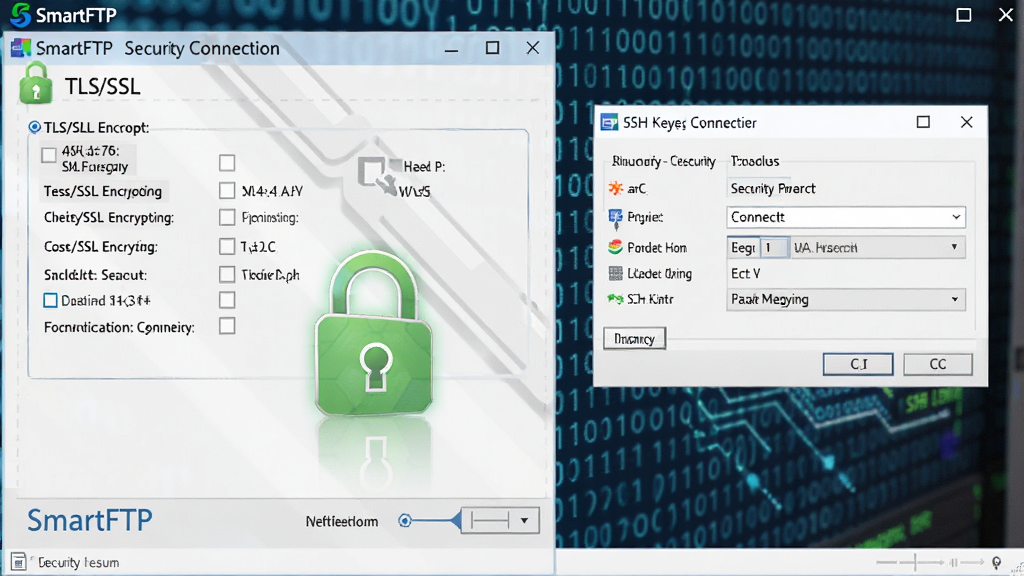The width and height of the screenshot is (1024, 576).
Task: Click the grid icon beside Lfadet Oxing
Action: 615,273
